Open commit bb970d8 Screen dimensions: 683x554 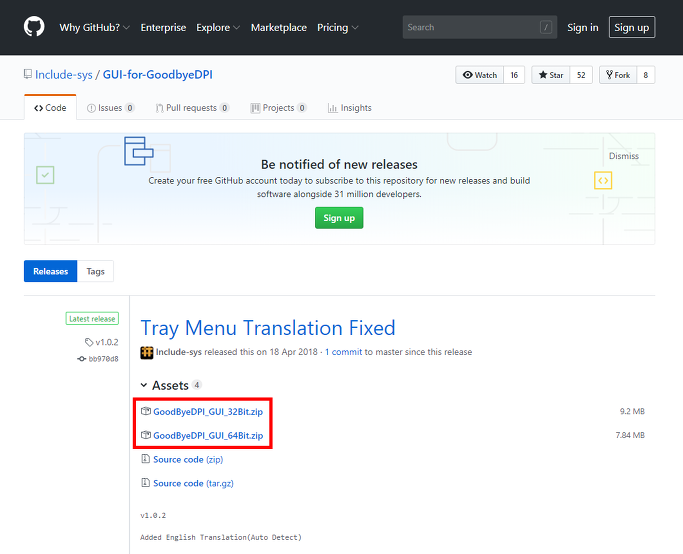pos(103,359)
